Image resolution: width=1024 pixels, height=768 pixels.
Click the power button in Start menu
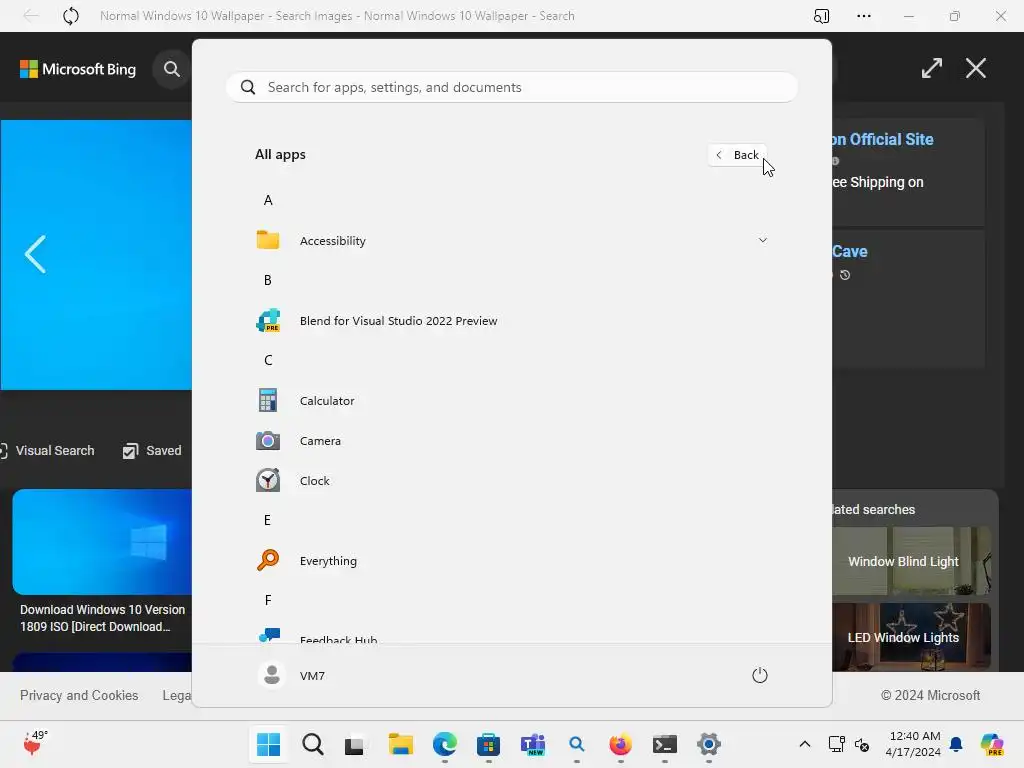click(760, 675)
